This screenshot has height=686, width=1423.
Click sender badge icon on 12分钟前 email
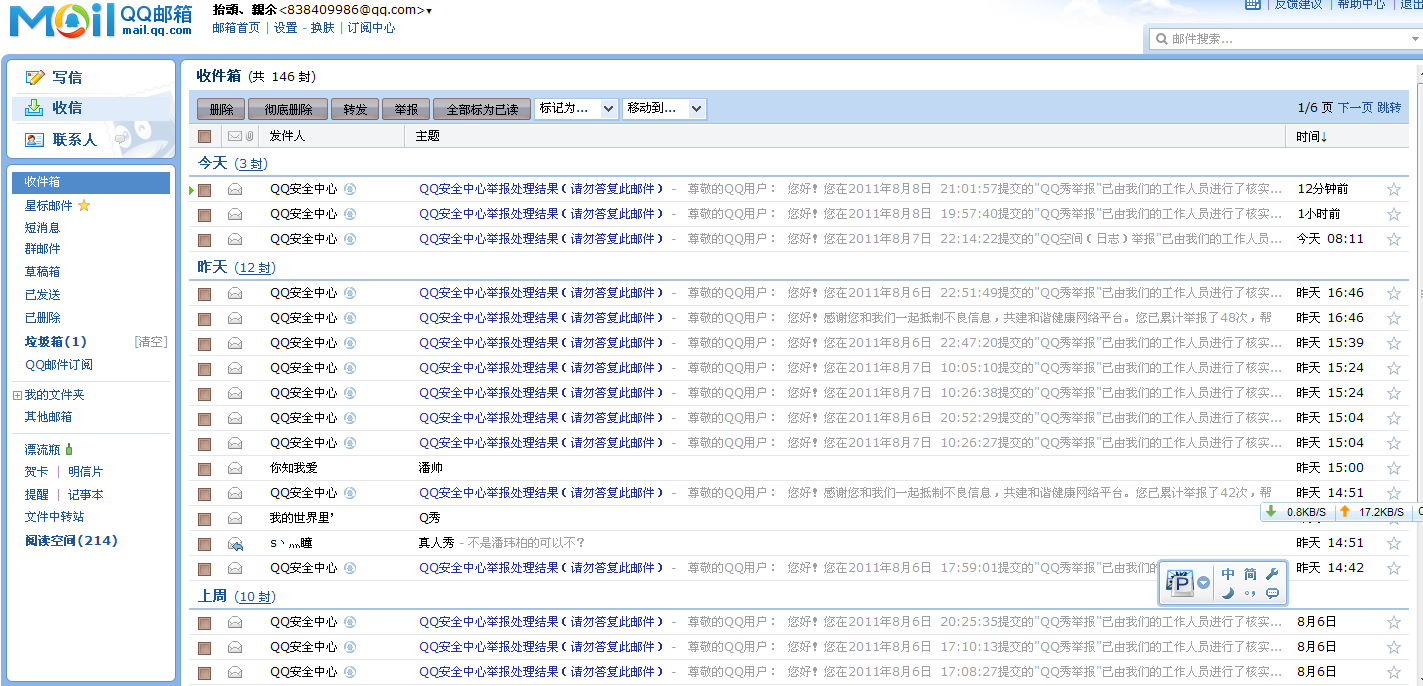click(350, 189)
